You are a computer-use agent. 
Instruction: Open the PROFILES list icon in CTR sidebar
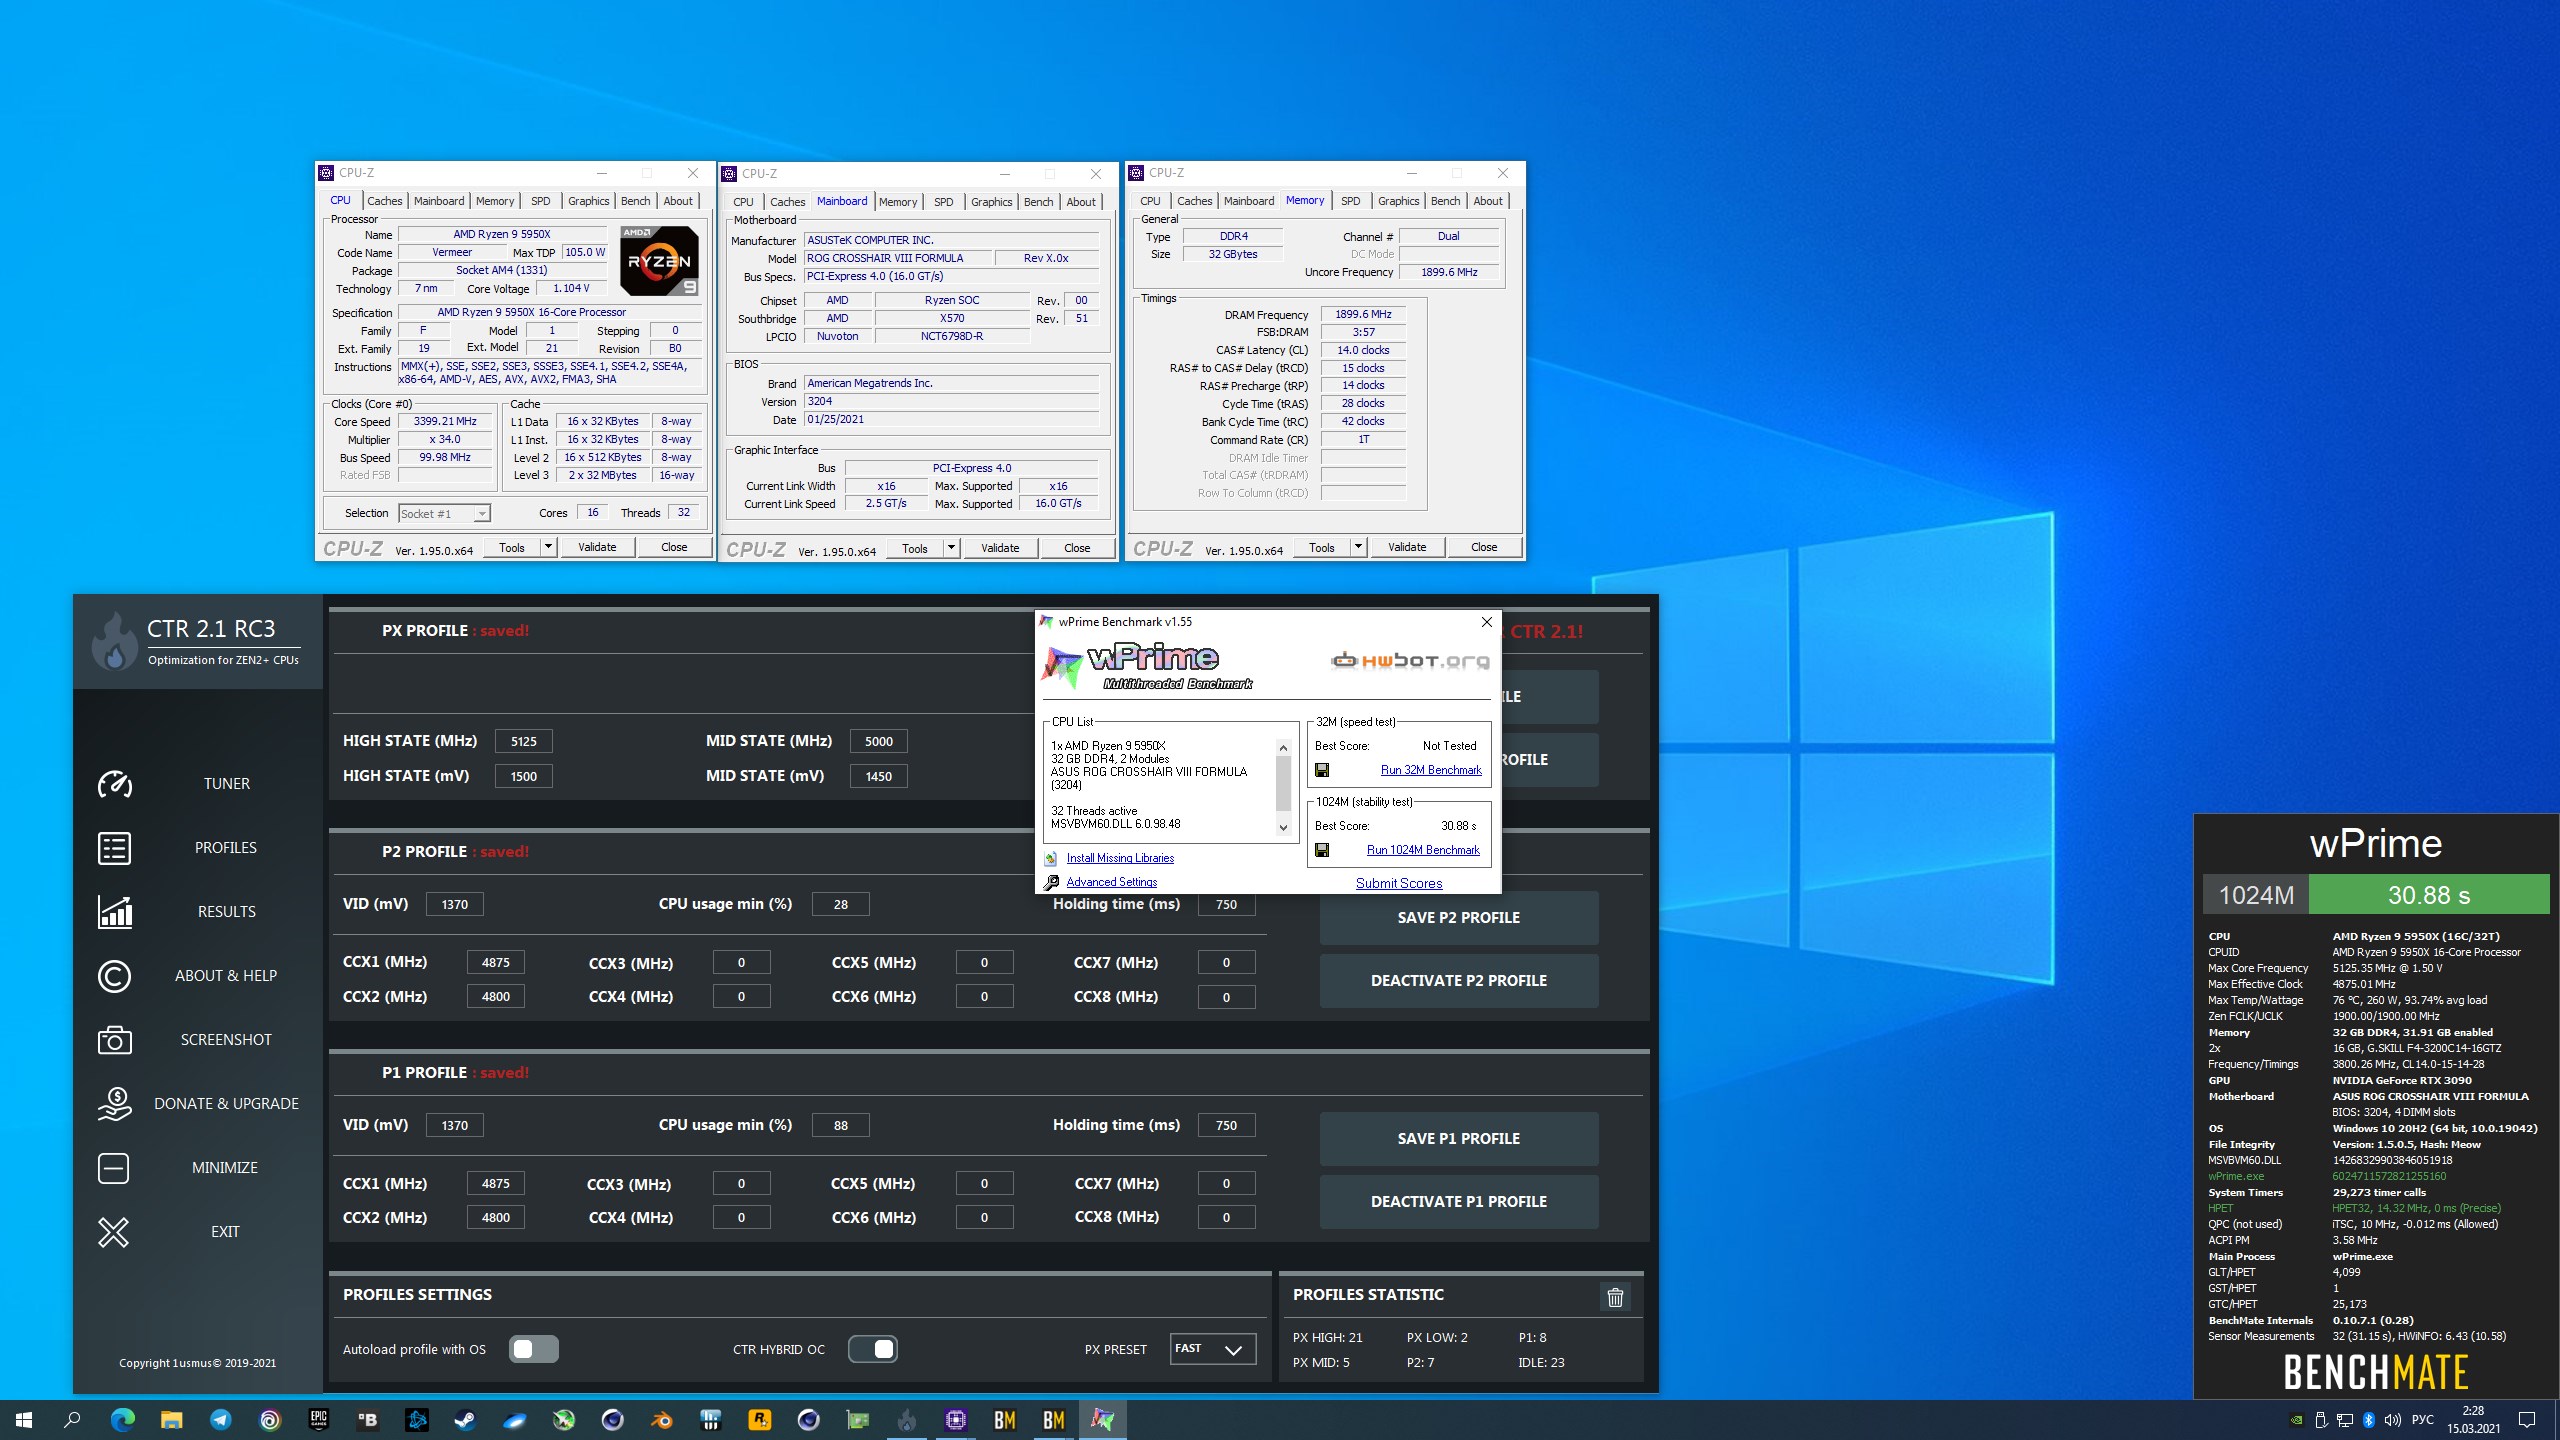114,848
